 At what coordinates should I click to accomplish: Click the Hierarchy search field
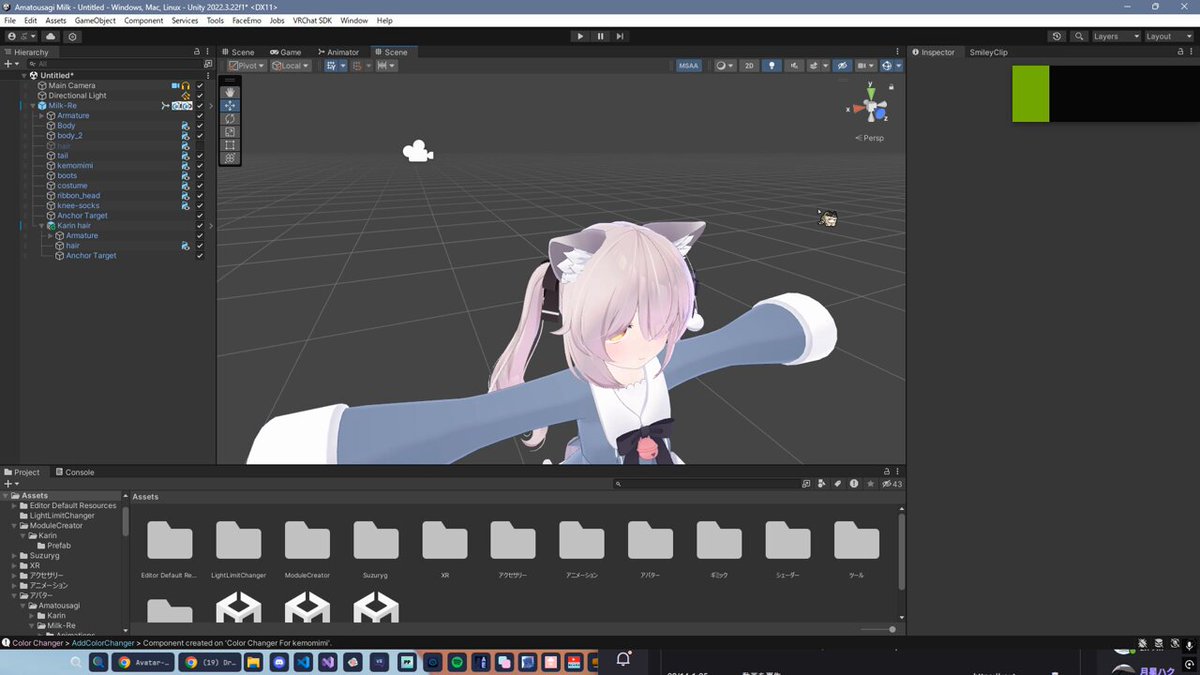point(115,64)
